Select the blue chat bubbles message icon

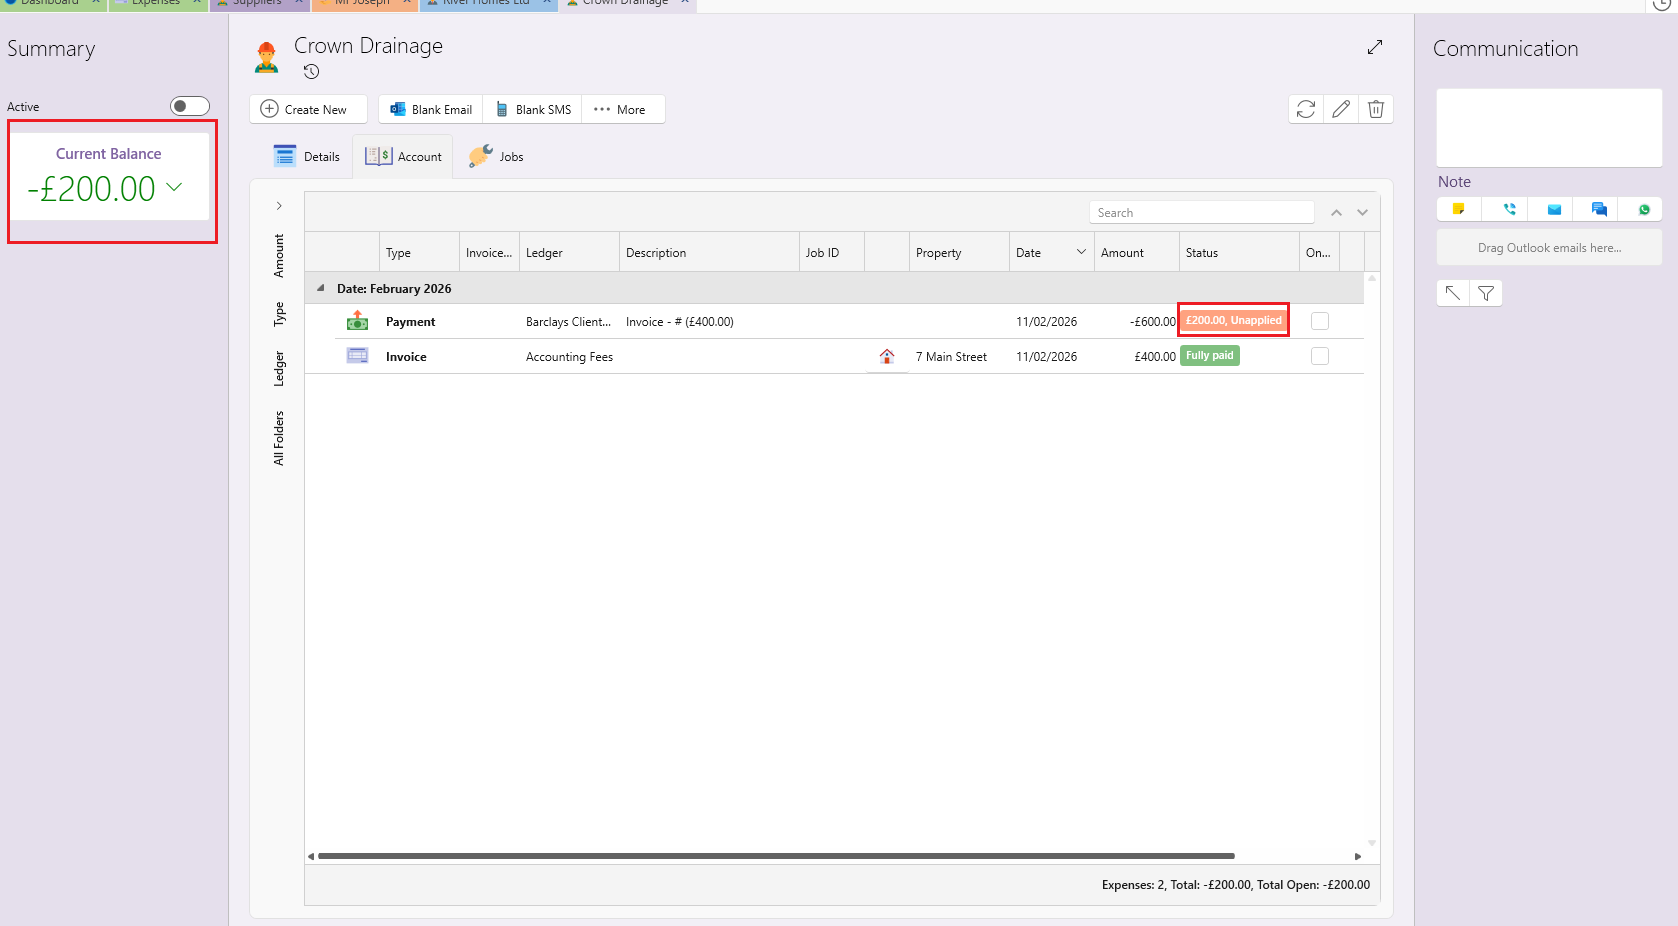point(1599,209)
